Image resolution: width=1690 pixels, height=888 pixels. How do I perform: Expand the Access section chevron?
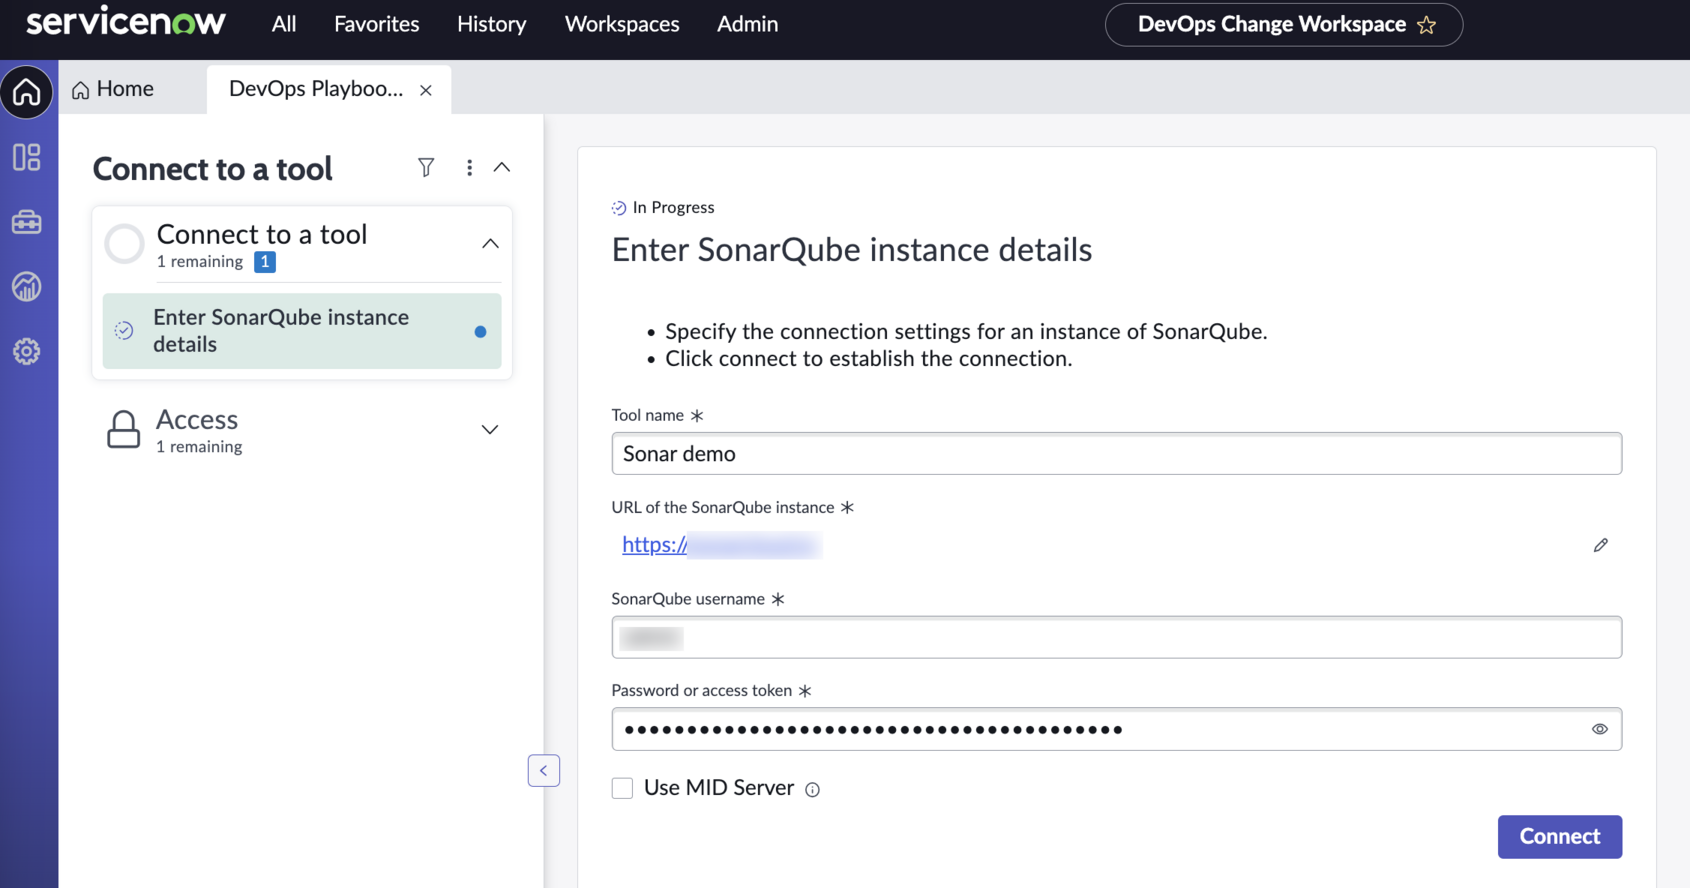click(x=490, y=430)
